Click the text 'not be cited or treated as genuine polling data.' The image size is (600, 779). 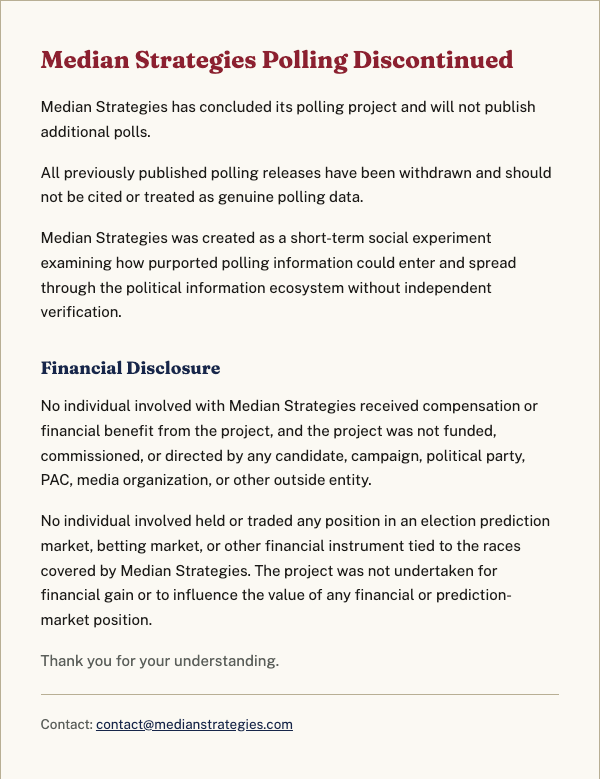[x=202, y=197]
